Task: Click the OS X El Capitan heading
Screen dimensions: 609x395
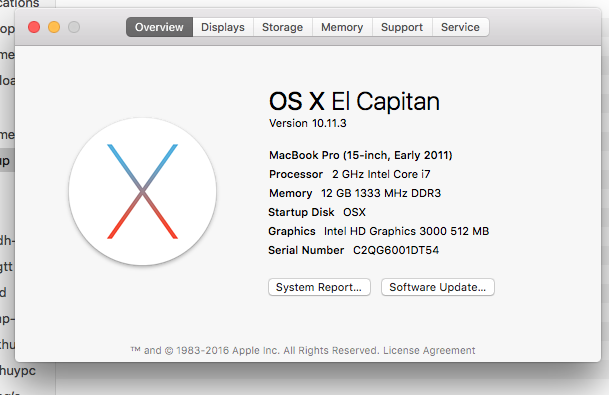Action: (354, 101)
